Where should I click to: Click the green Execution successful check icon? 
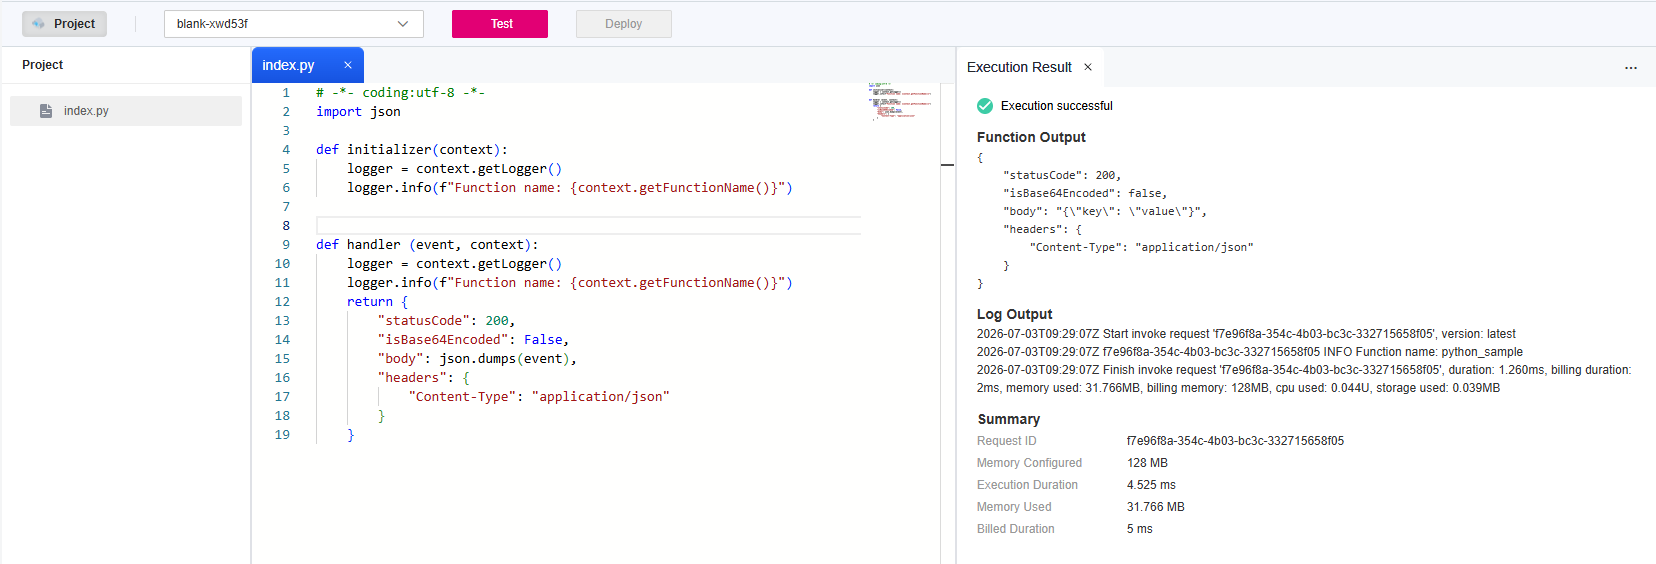pyautogui.click(x=985, y=106)
